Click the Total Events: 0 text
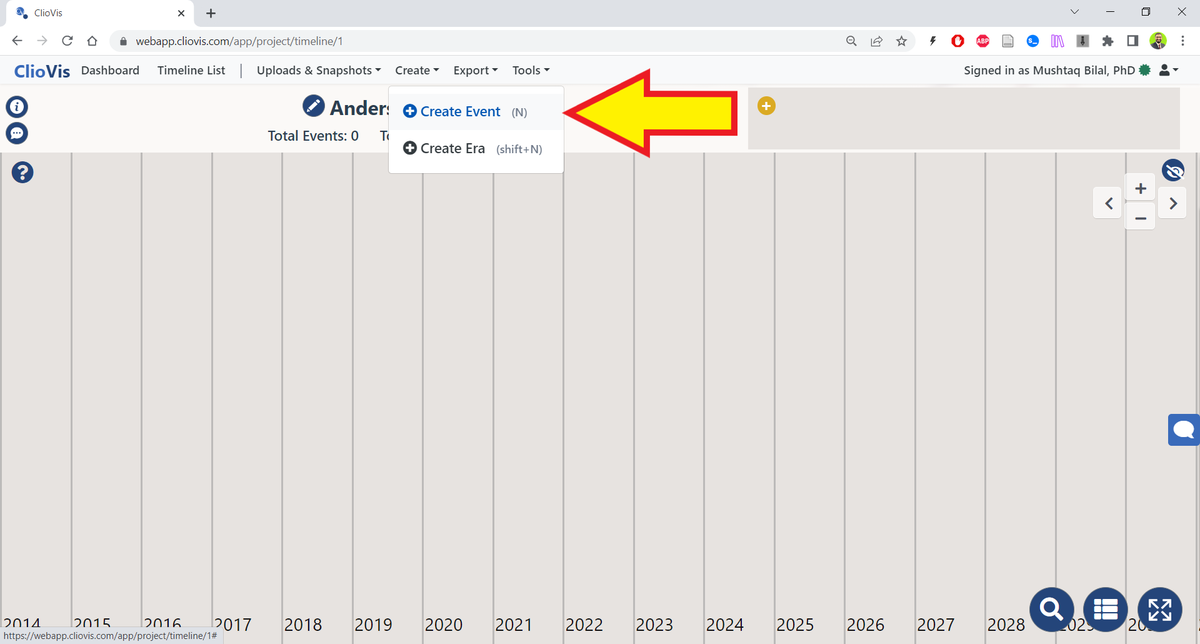Screen dimensions: 1200x644 point(313,136)
